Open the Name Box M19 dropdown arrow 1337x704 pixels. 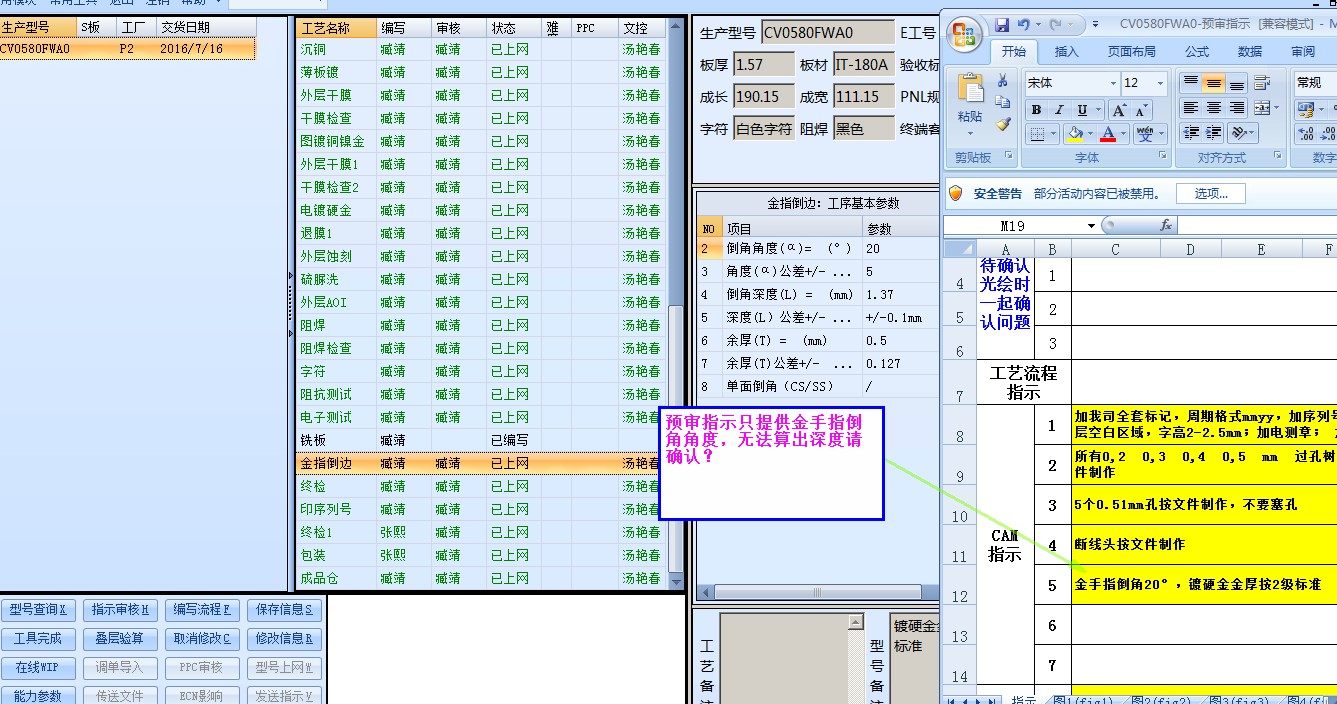coord(1091,226)
